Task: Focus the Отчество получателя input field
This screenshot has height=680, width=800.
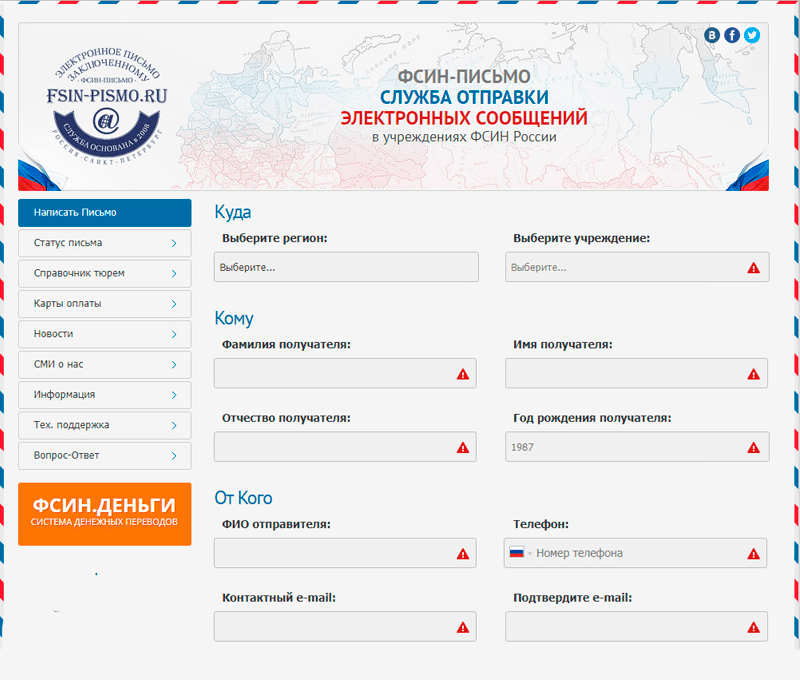Action: pos(345,446)
